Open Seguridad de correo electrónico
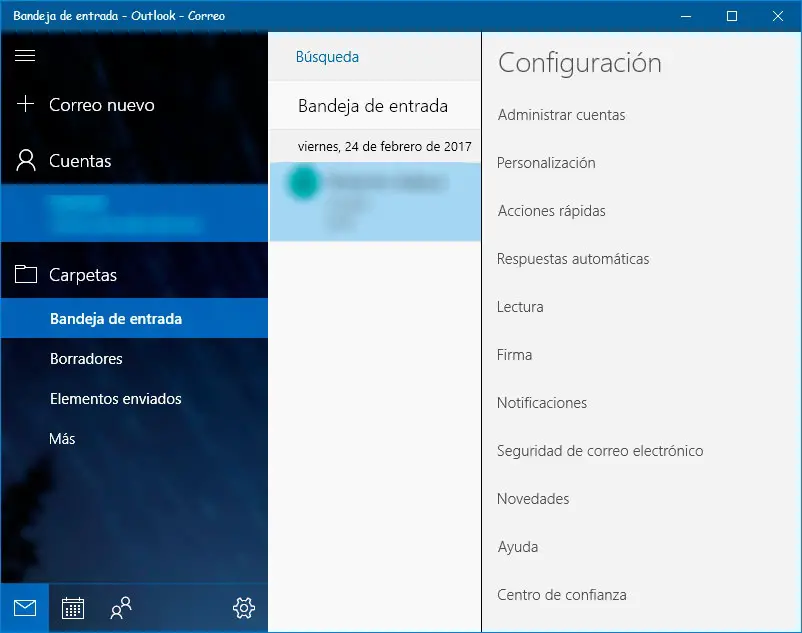 [600, 451]
